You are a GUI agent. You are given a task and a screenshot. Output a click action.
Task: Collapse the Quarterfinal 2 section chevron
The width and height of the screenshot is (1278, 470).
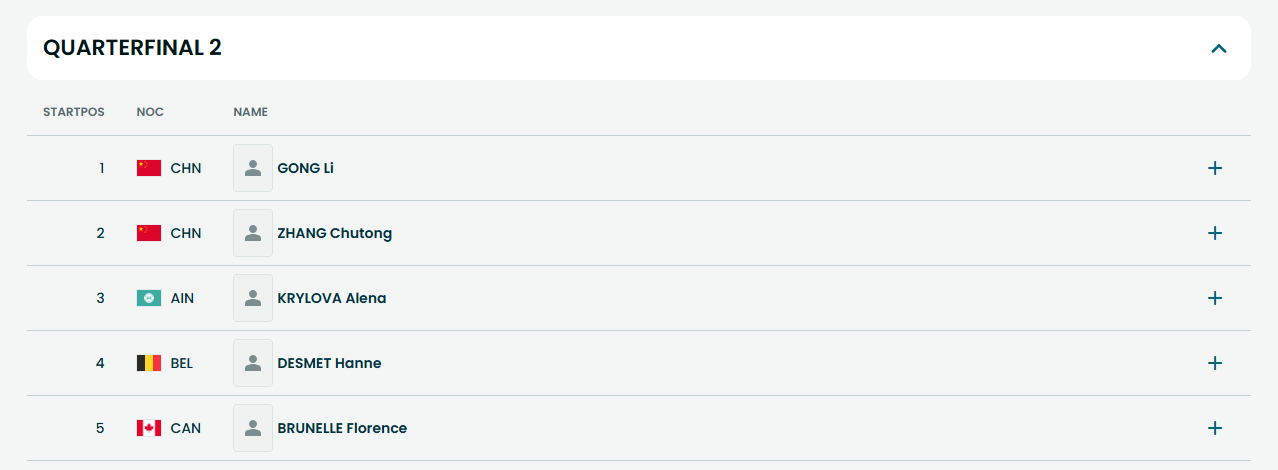click(x=1218, y=48)
